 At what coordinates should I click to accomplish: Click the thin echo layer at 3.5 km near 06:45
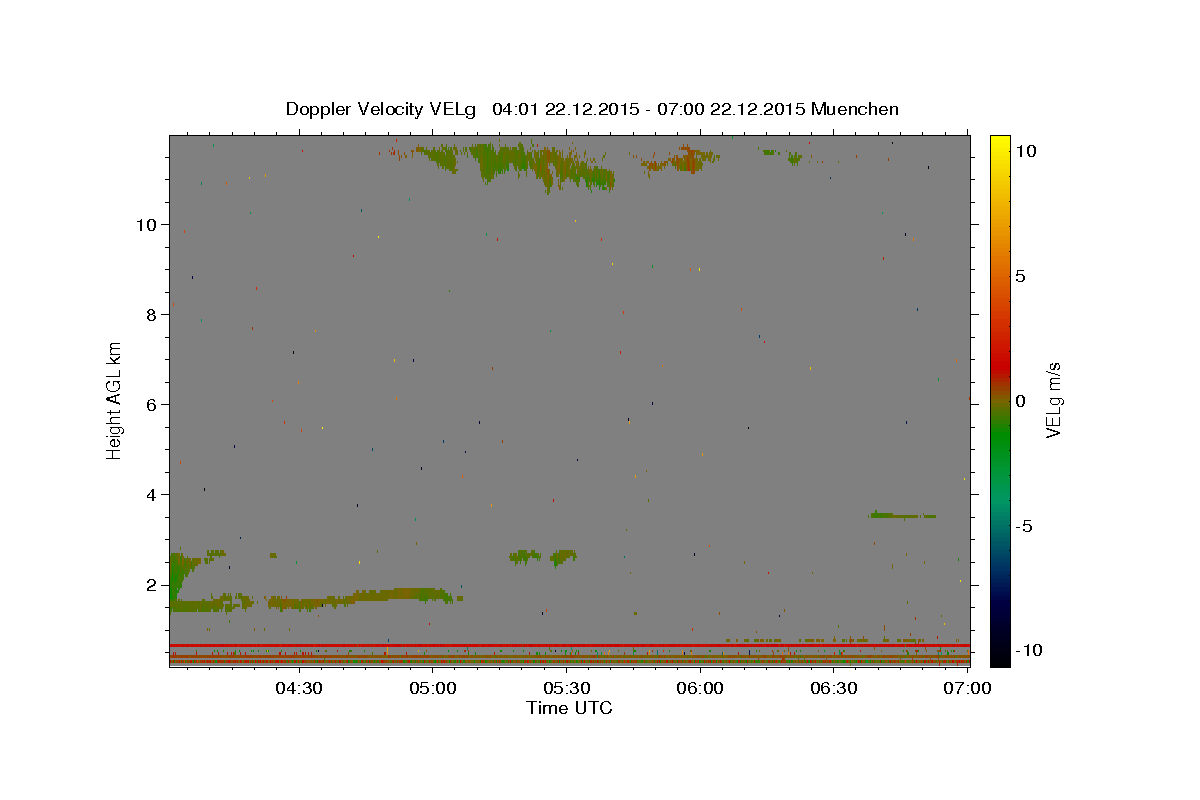coord(902,515)
